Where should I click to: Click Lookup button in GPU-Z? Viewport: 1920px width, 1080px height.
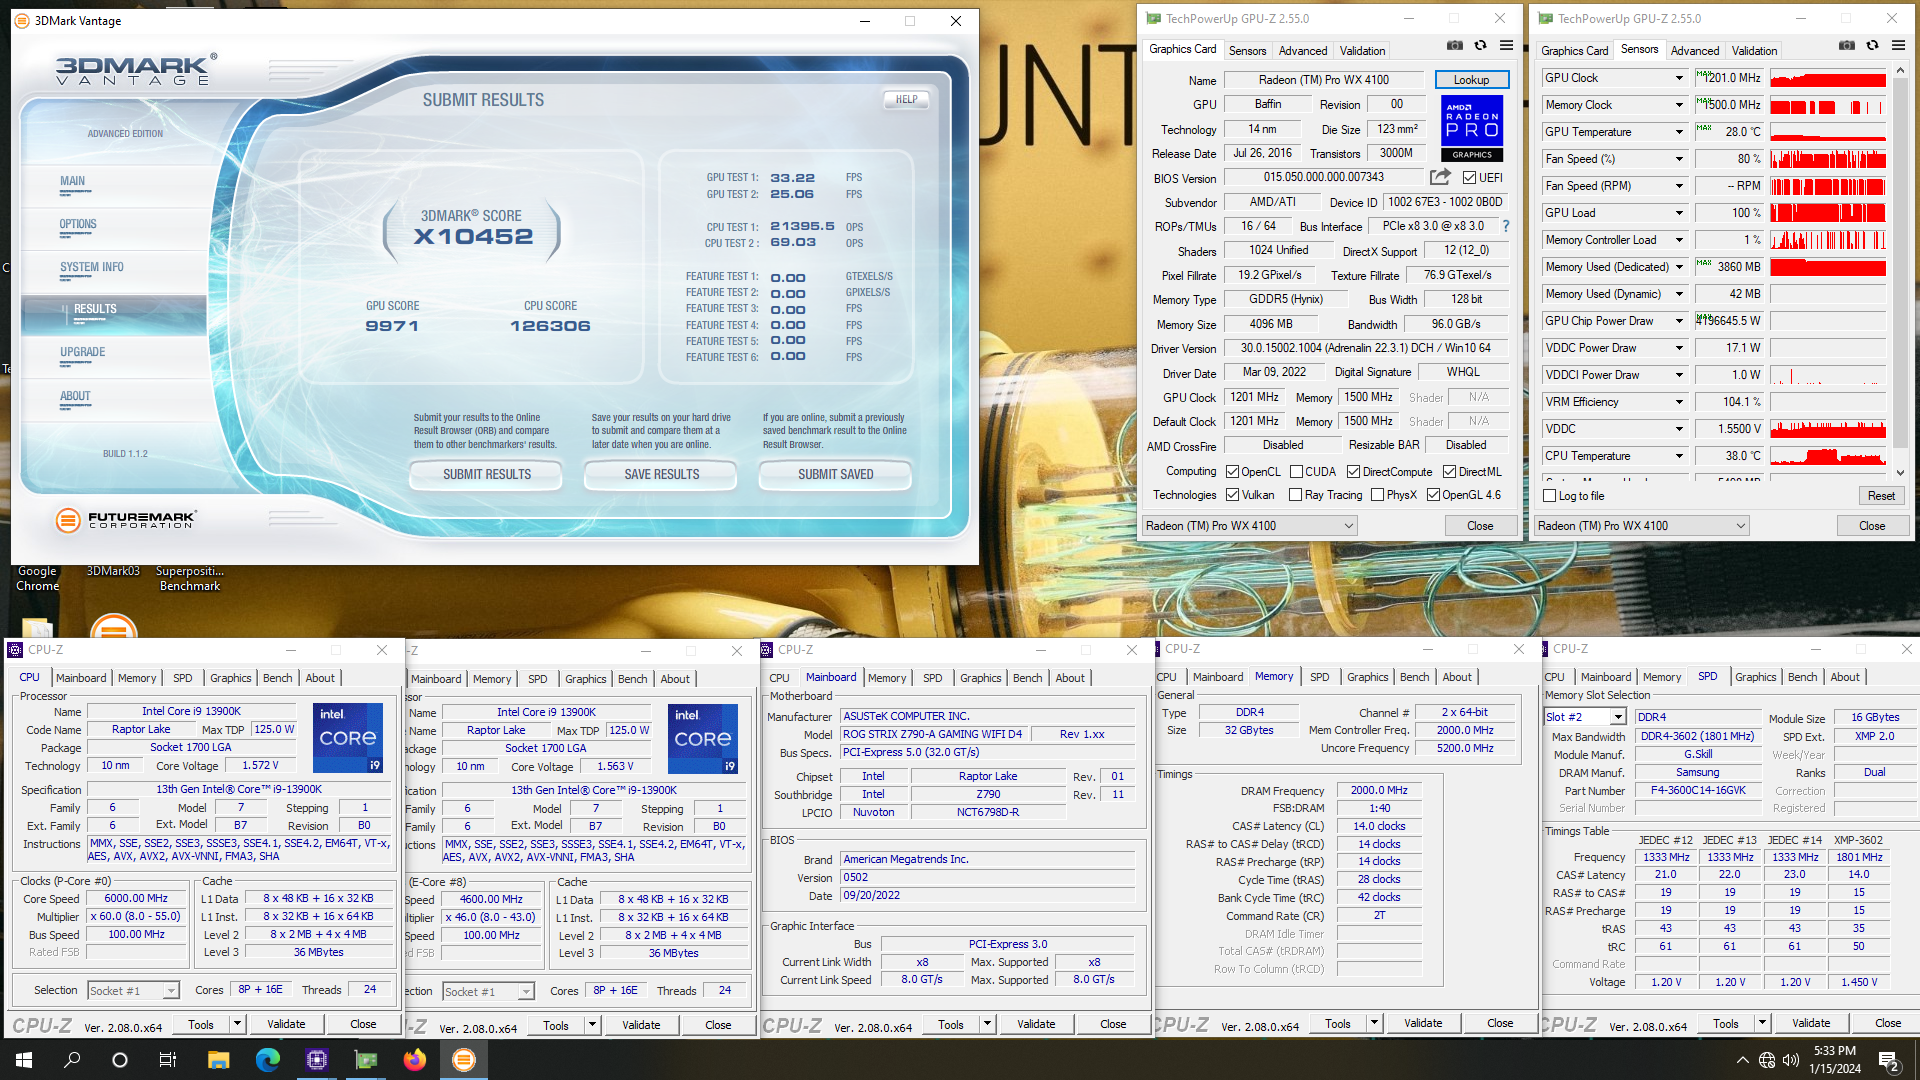tap(1471, 80)
